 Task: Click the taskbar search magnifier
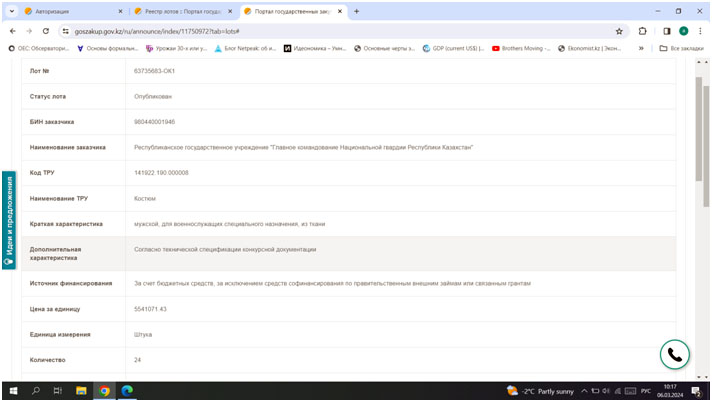point(36,390)
